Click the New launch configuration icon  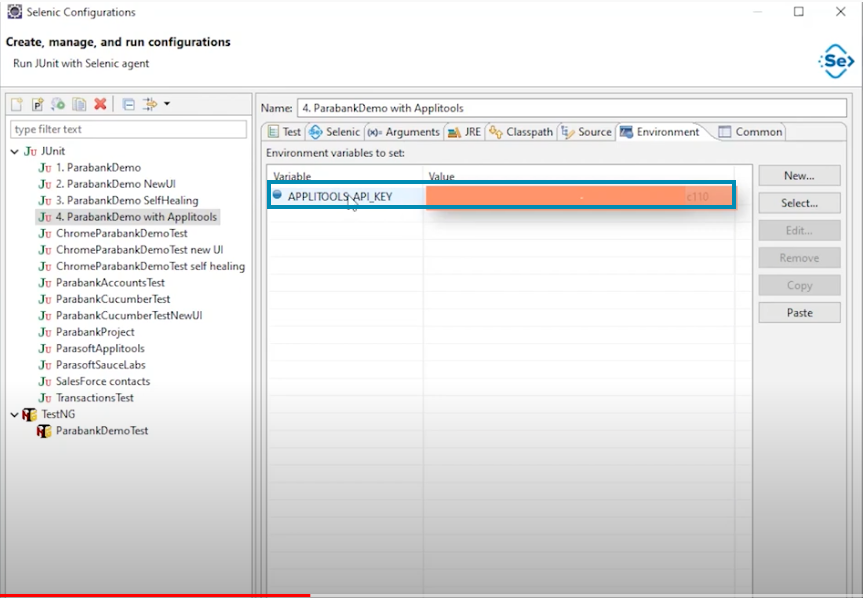click(x=17, y=104)
